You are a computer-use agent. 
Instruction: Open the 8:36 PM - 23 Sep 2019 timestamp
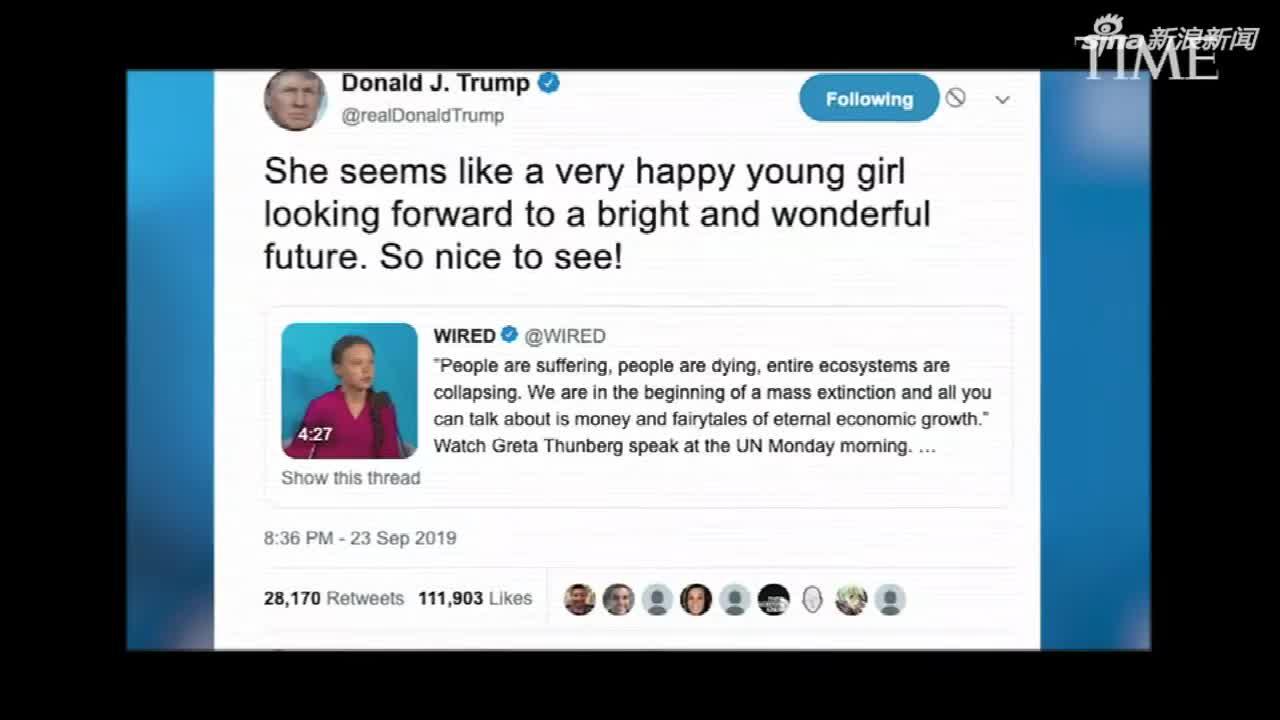click(360, 538)
